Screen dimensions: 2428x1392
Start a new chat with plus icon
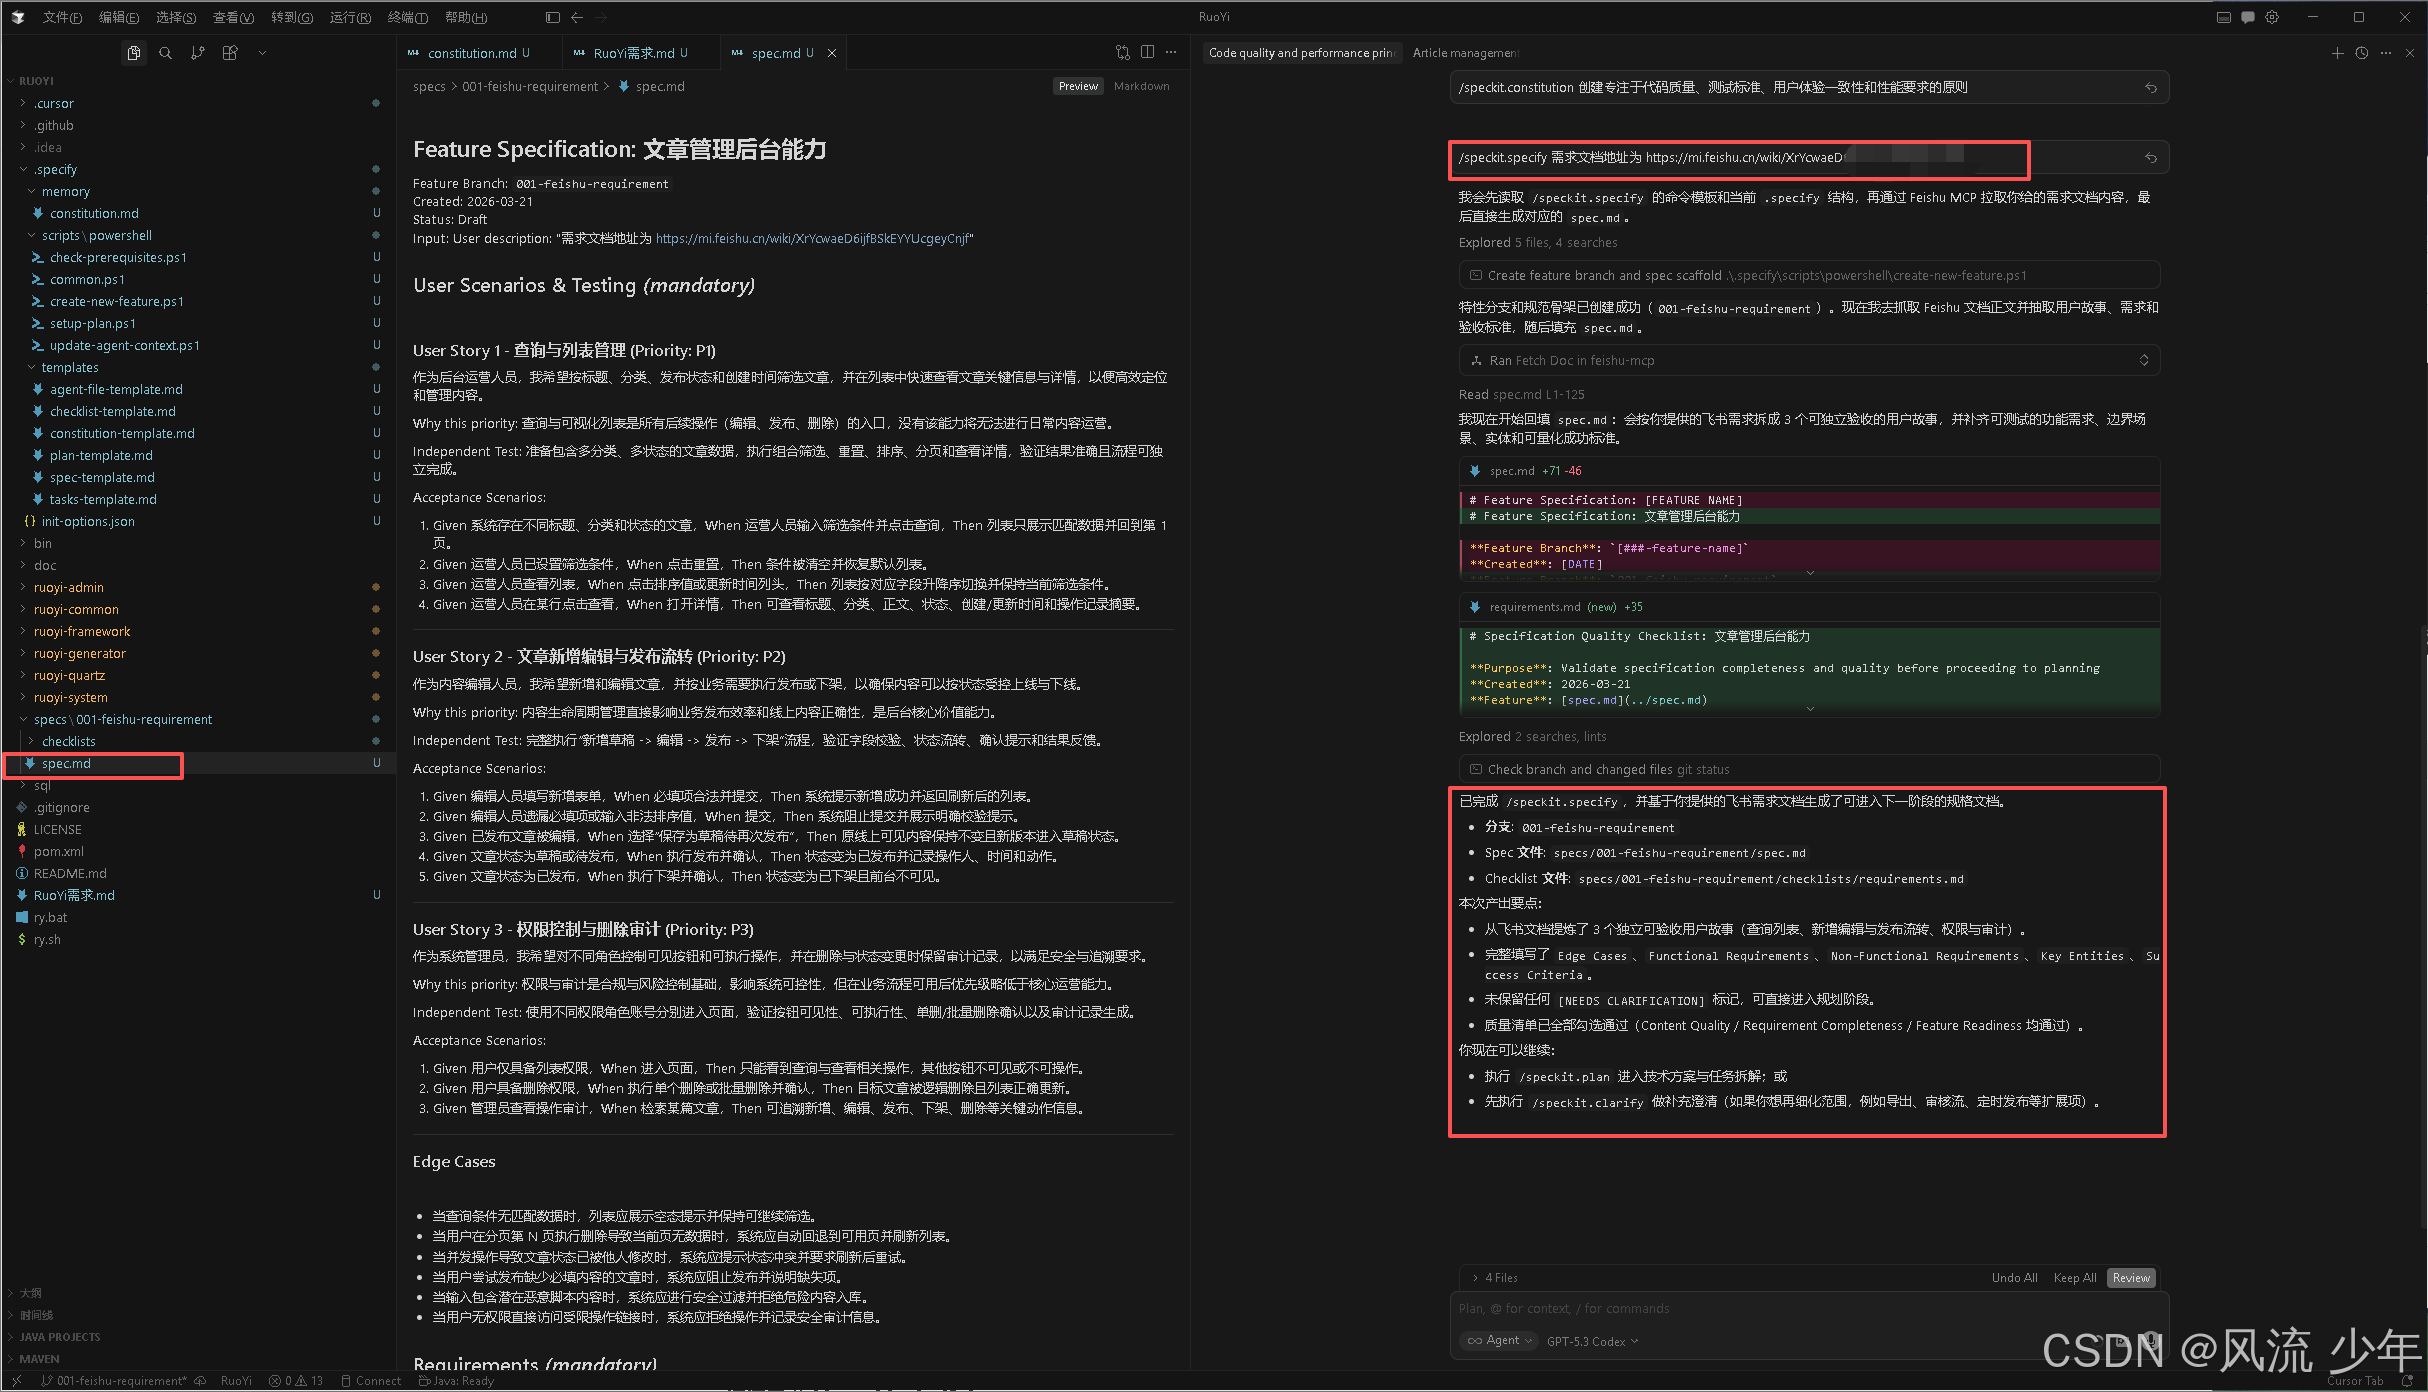(2337, 53)
